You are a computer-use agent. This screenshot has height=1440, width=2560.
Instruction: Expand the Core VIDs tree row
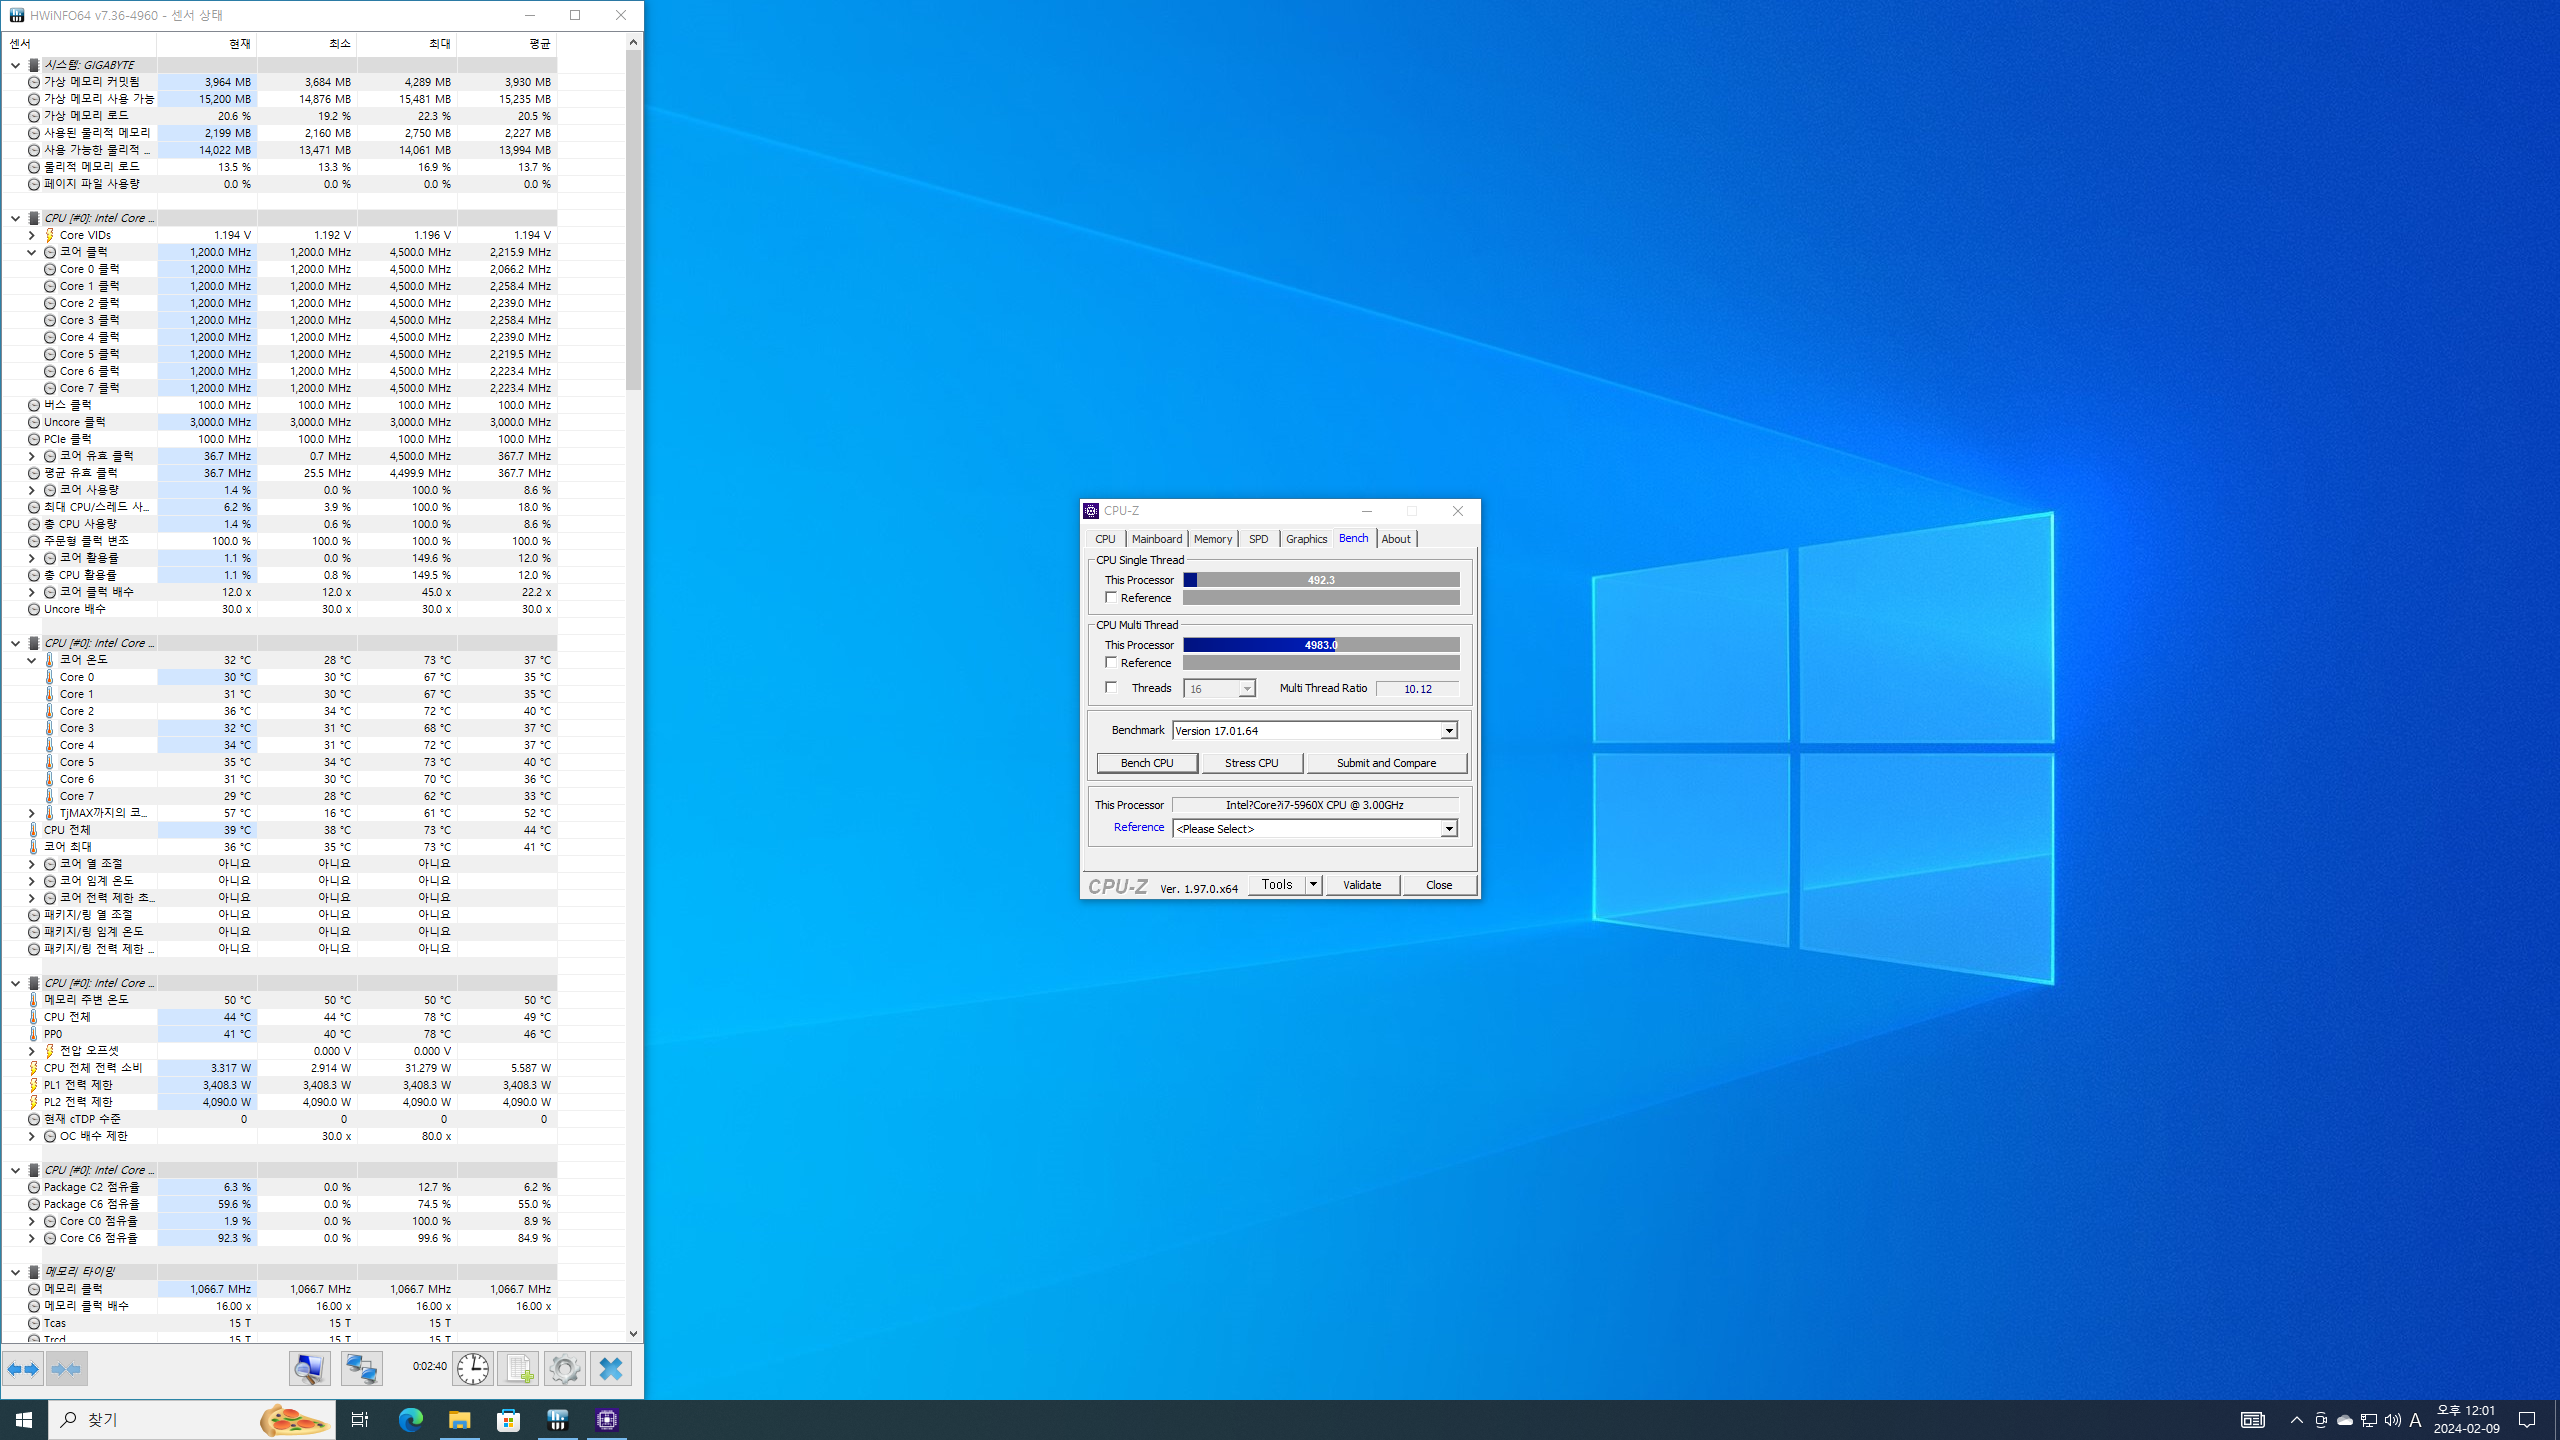click(x=31, y=235)
